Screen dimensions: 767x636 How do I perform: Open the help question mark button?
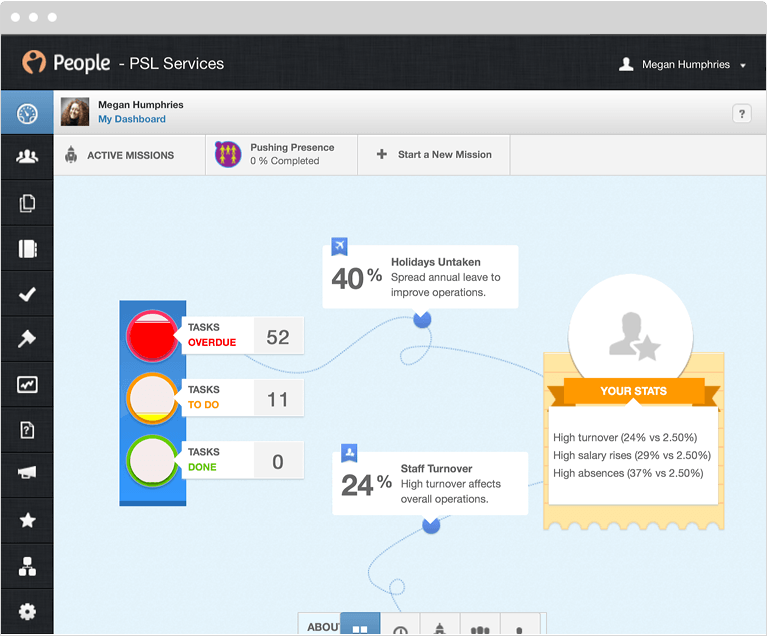(x=742, y=114)
